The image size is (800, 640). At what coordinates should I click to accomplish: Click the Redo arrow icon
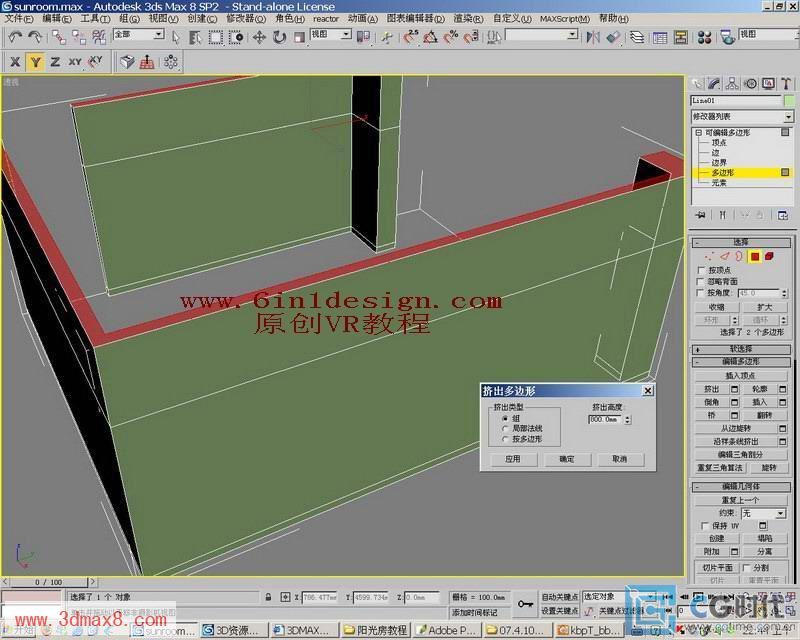(35, 37)
